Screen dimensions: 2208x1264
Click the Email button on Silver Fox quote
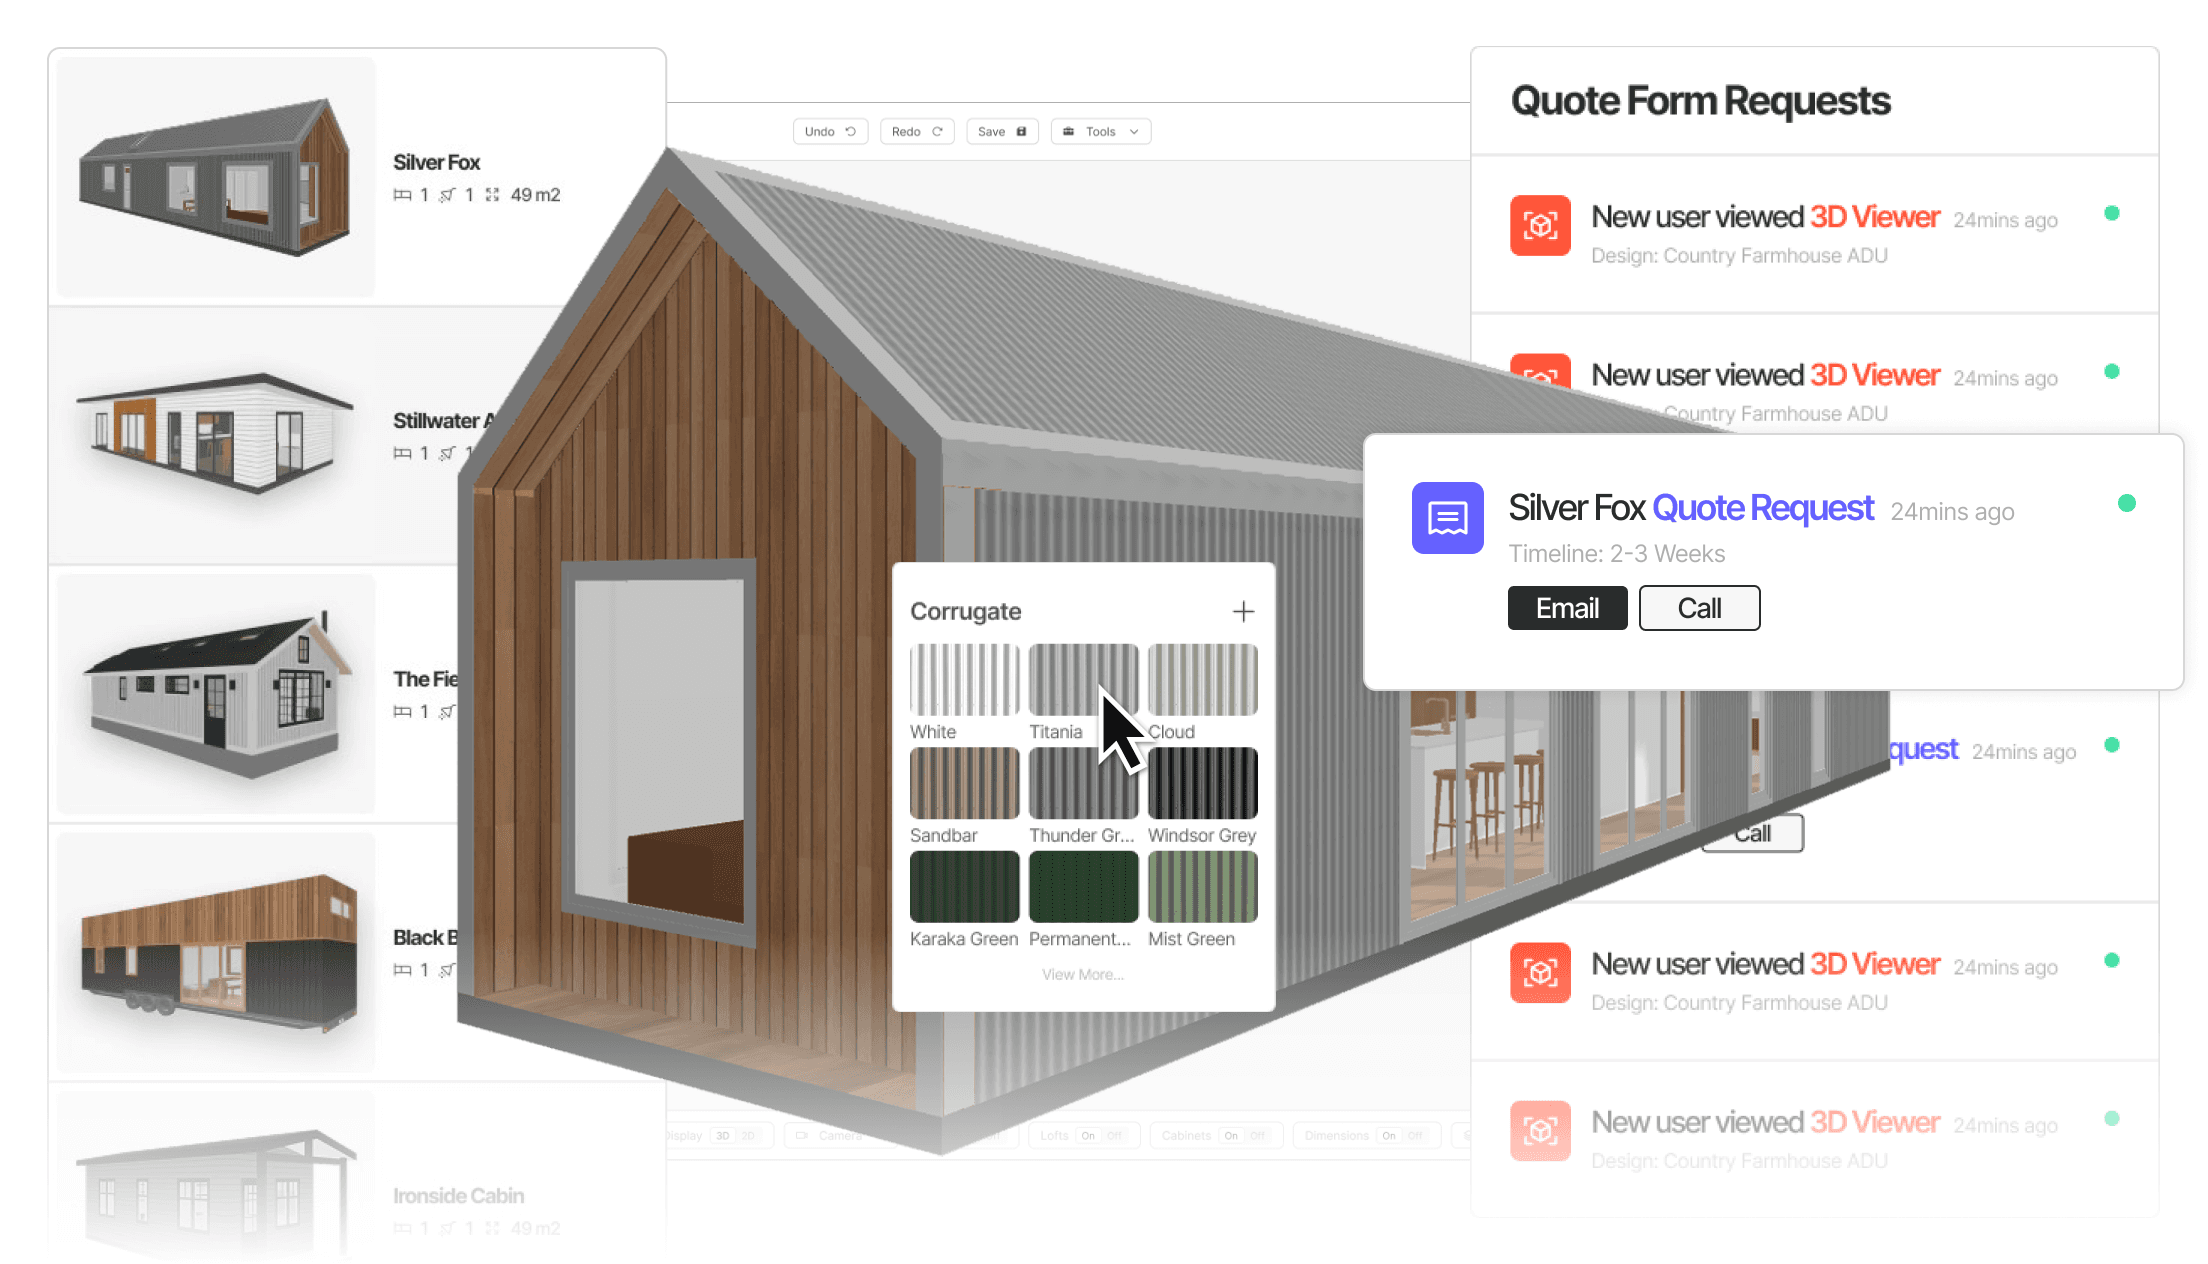point(1567,607)
